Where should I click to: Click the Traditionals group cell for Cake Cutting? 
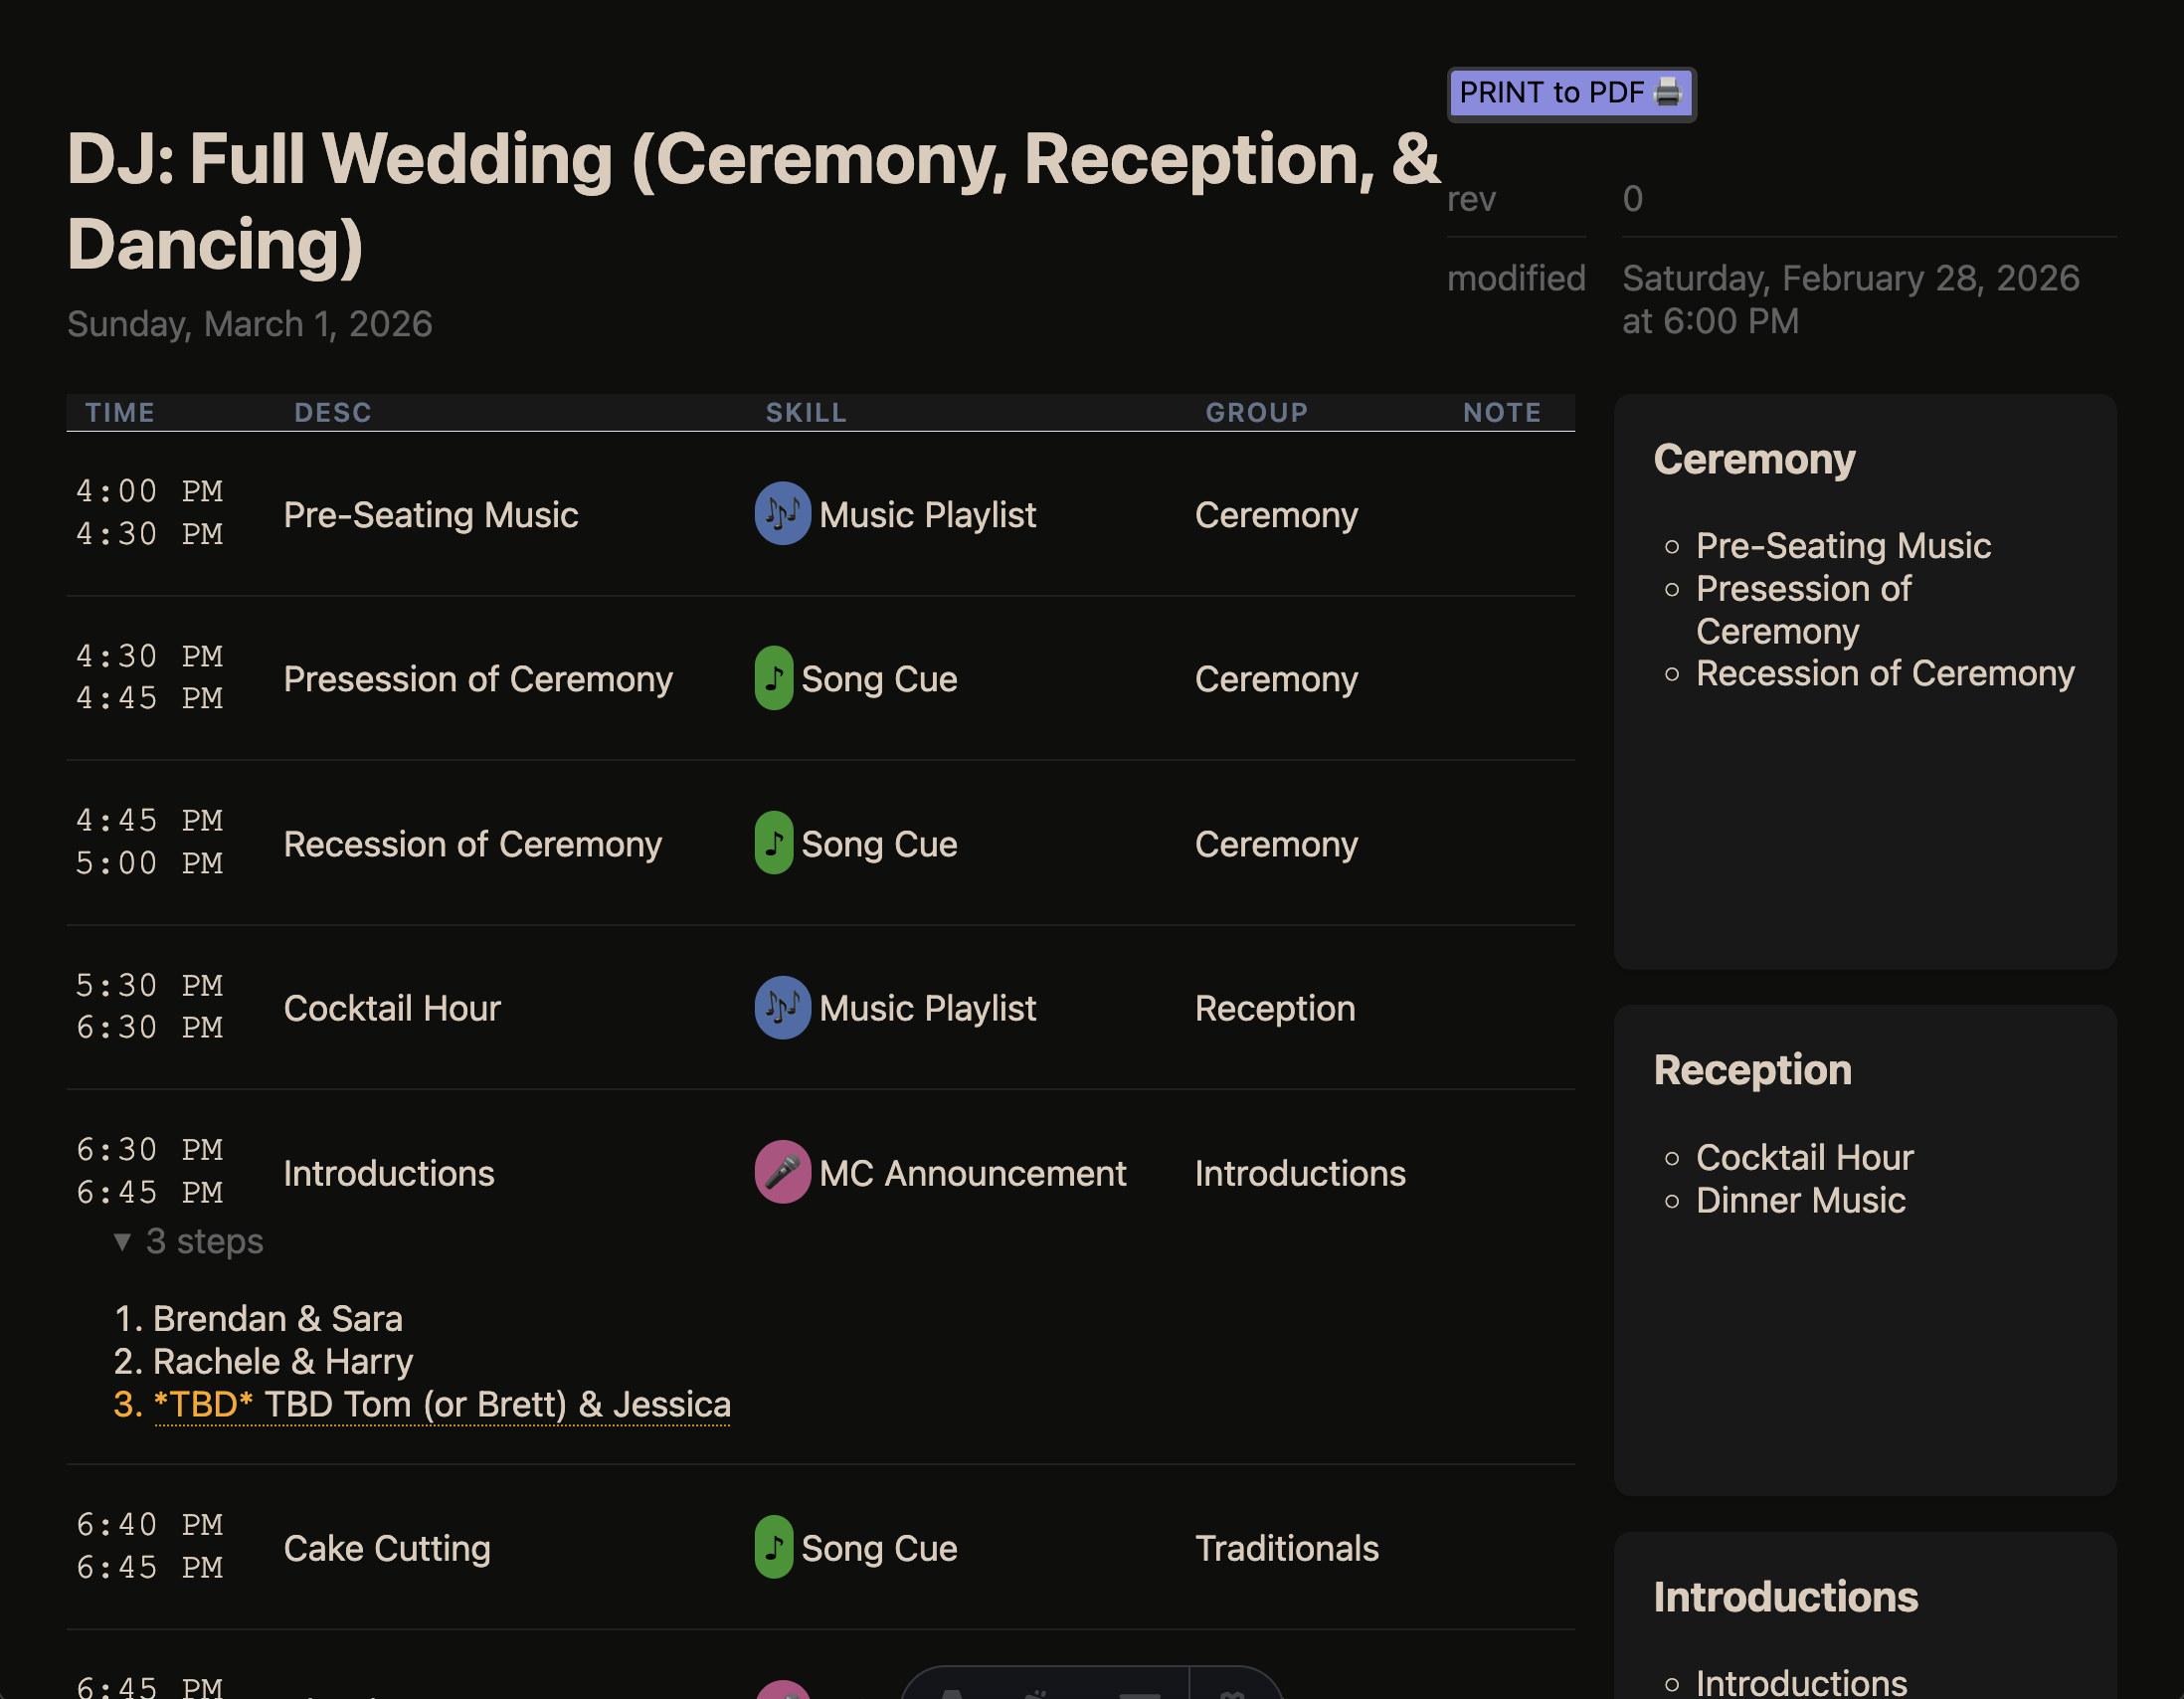1287,1548
